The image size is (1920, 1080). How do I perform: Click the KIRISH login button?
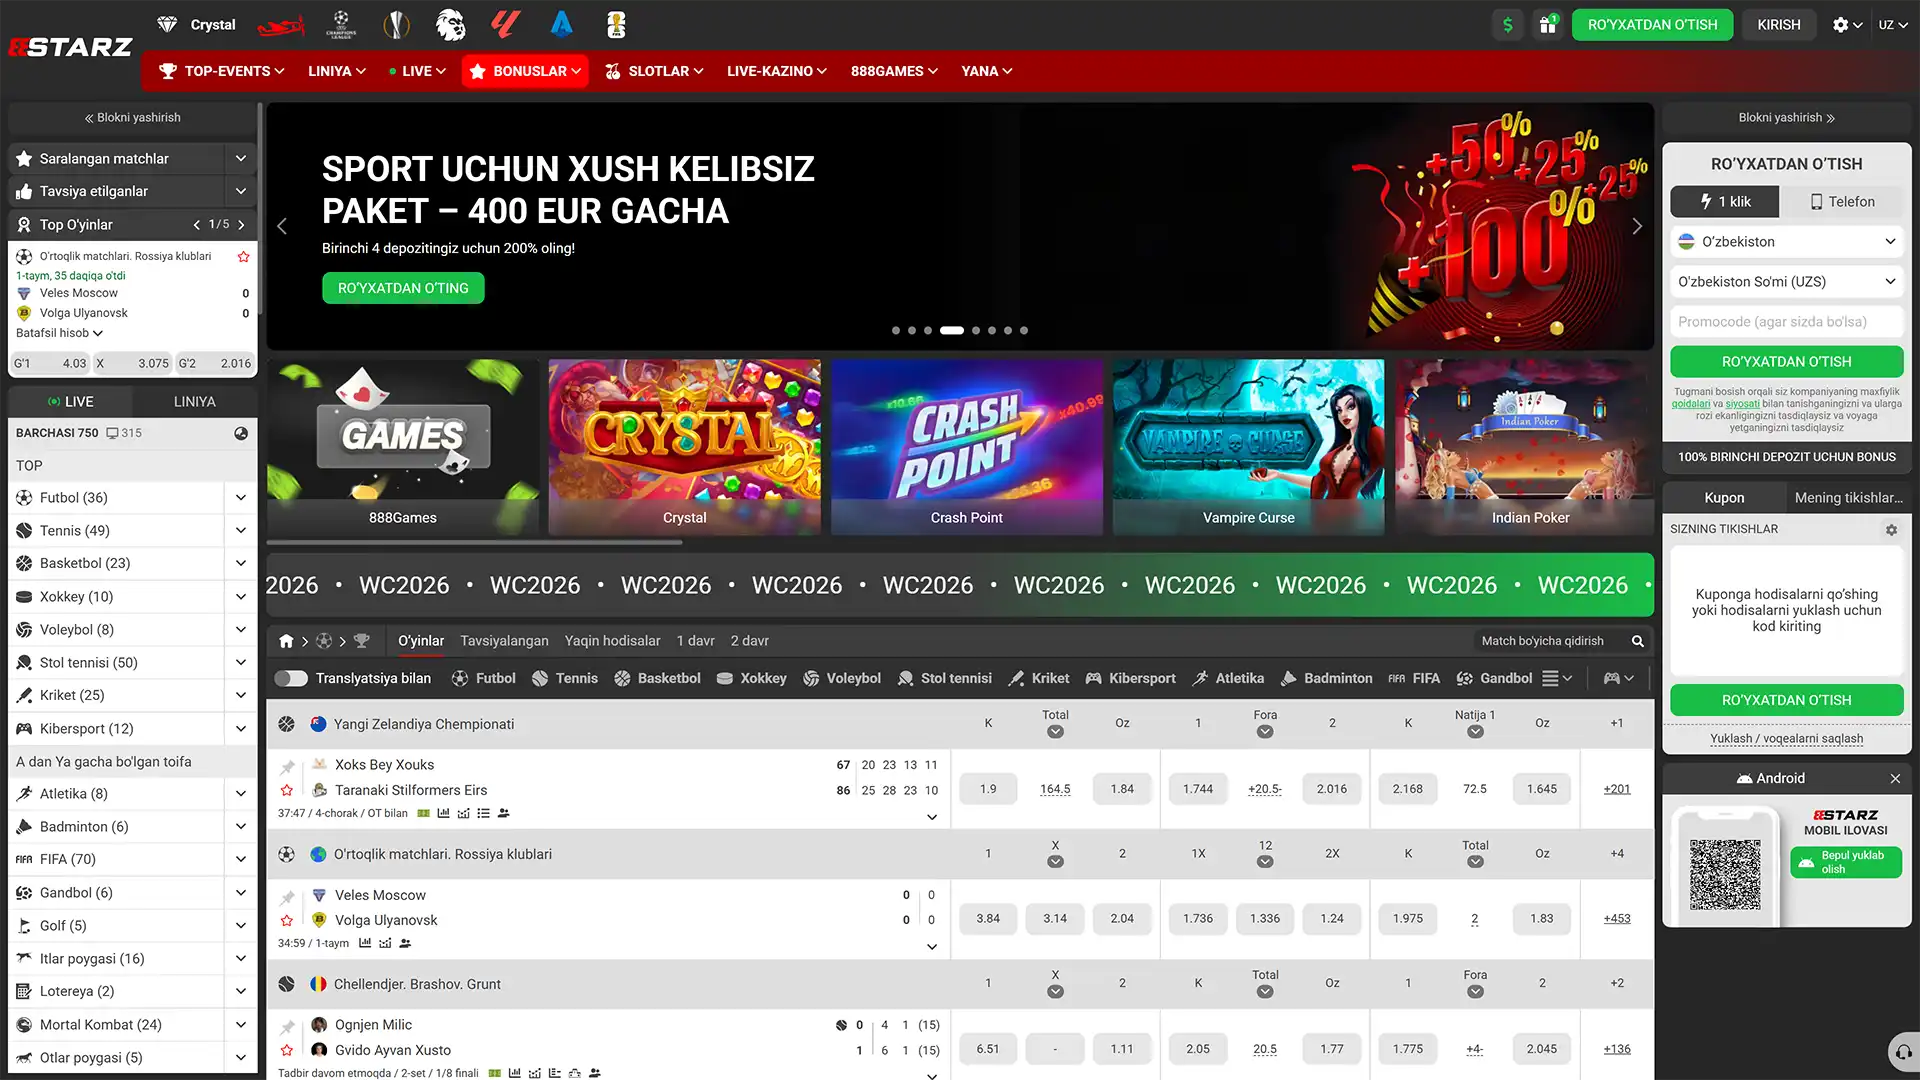[x=1778, y=25]
